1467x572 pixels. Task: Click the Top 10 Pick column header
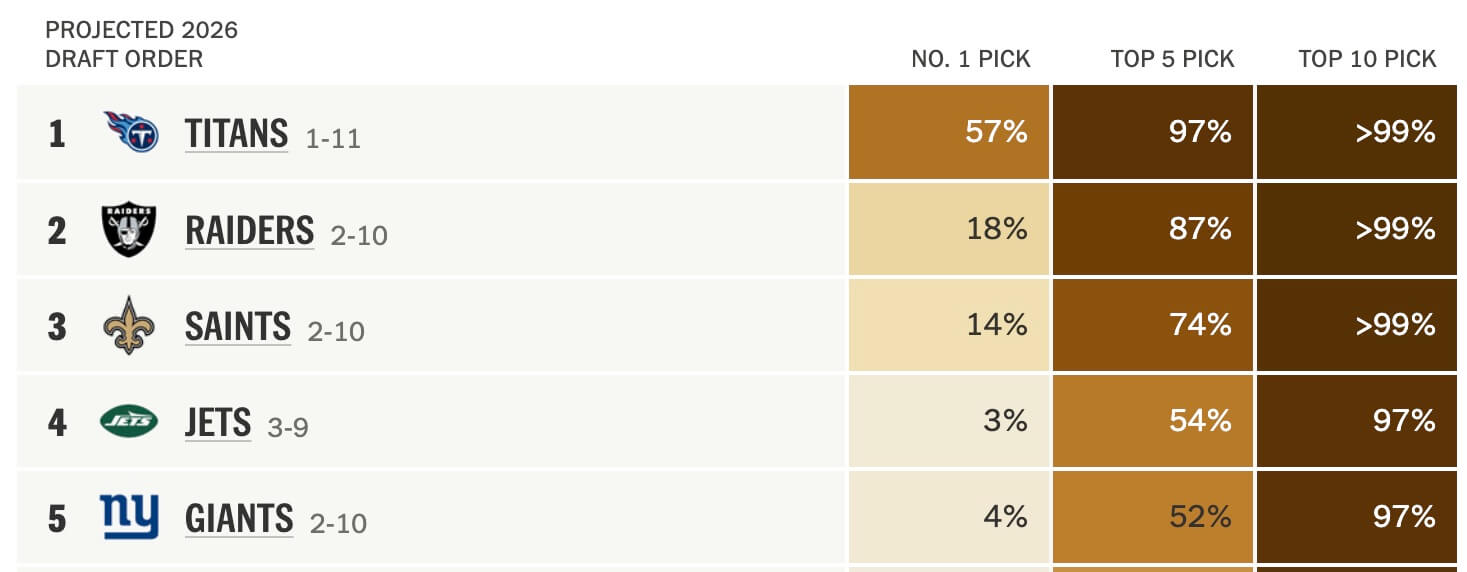tap(1367, 59)
